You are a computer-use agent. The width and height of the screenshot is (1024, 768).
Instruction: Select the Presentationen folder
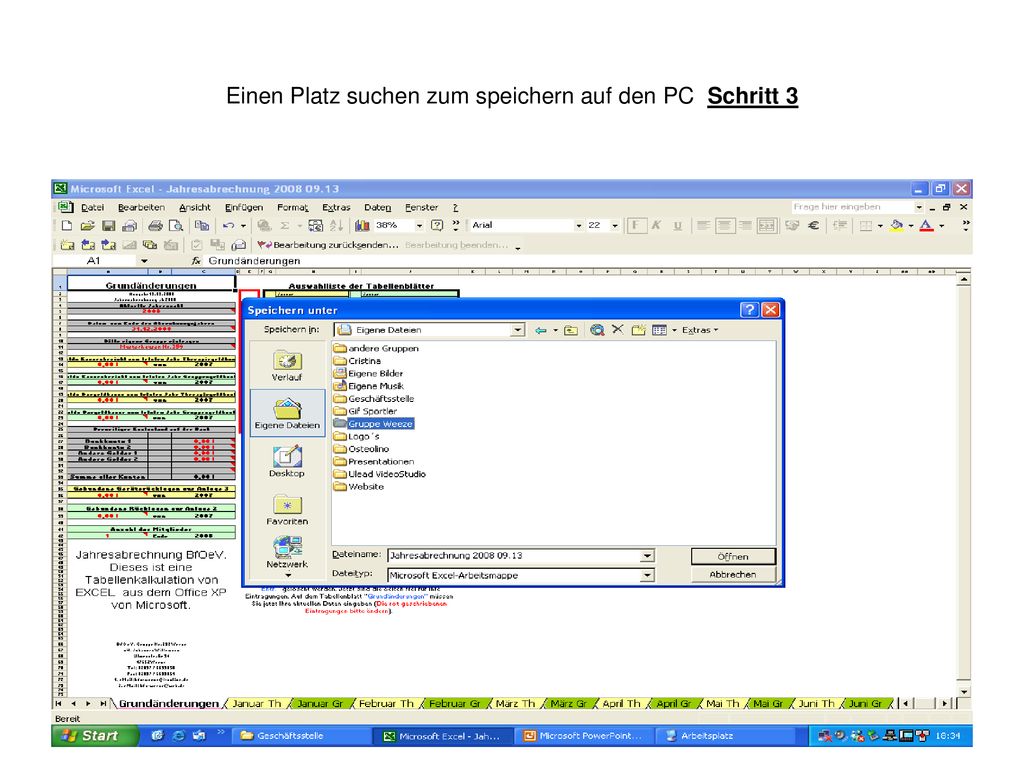click(374, 462)
